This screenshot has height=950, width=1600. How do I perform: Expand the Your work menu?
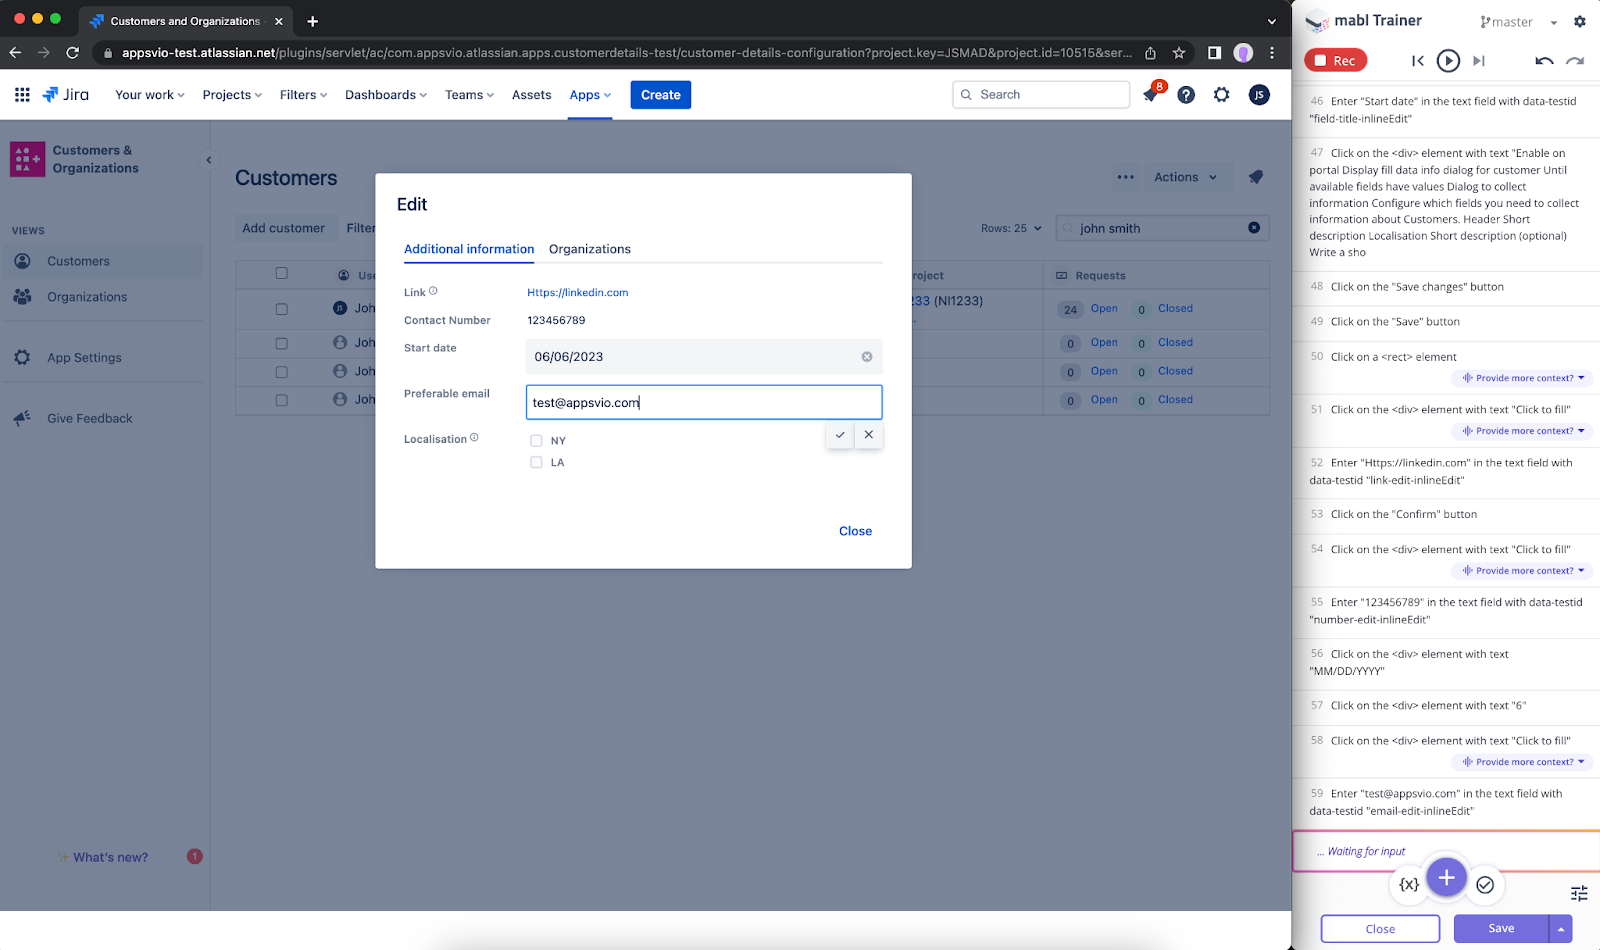coord(150,95)
